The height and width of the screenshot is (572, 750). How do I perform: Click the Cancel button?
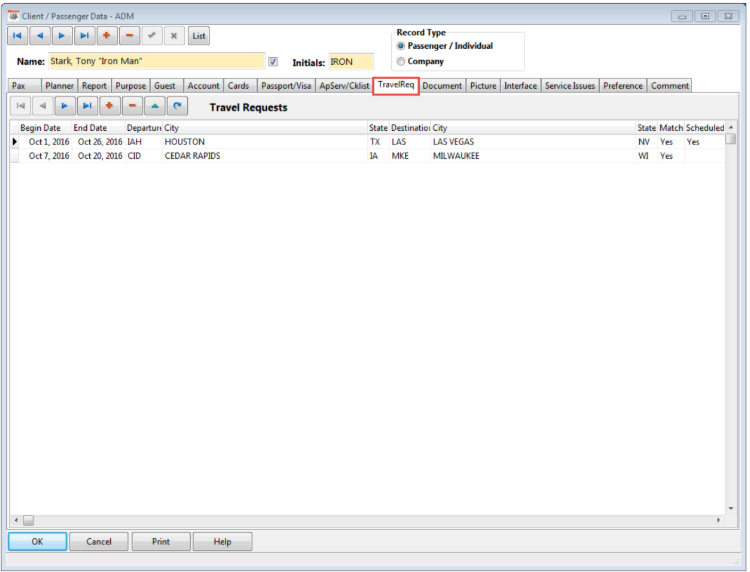point(99,541)
